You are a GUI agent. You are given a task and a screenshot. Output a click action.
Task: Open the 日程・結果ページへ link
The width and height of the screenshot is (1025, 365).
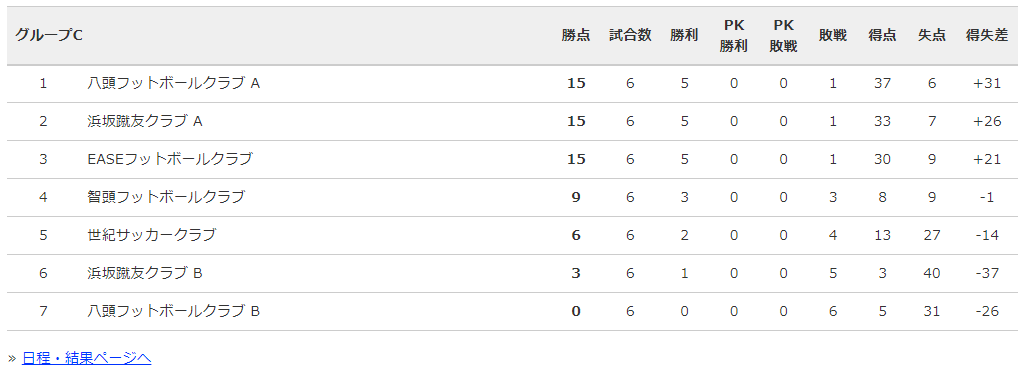[86, 357]
